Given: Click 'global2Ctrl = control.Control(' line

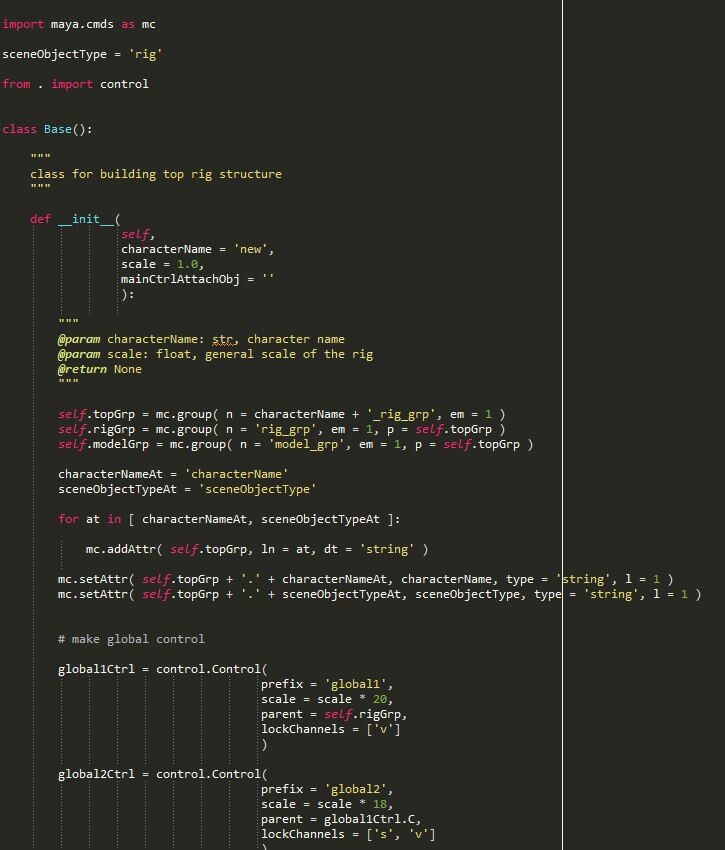Looking at the screenshot, I should point(163,774).
